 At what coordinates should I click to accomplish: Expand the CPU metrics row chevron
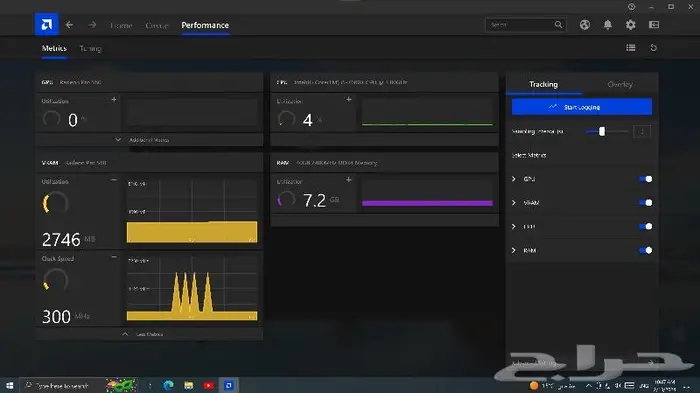(514, 226)
